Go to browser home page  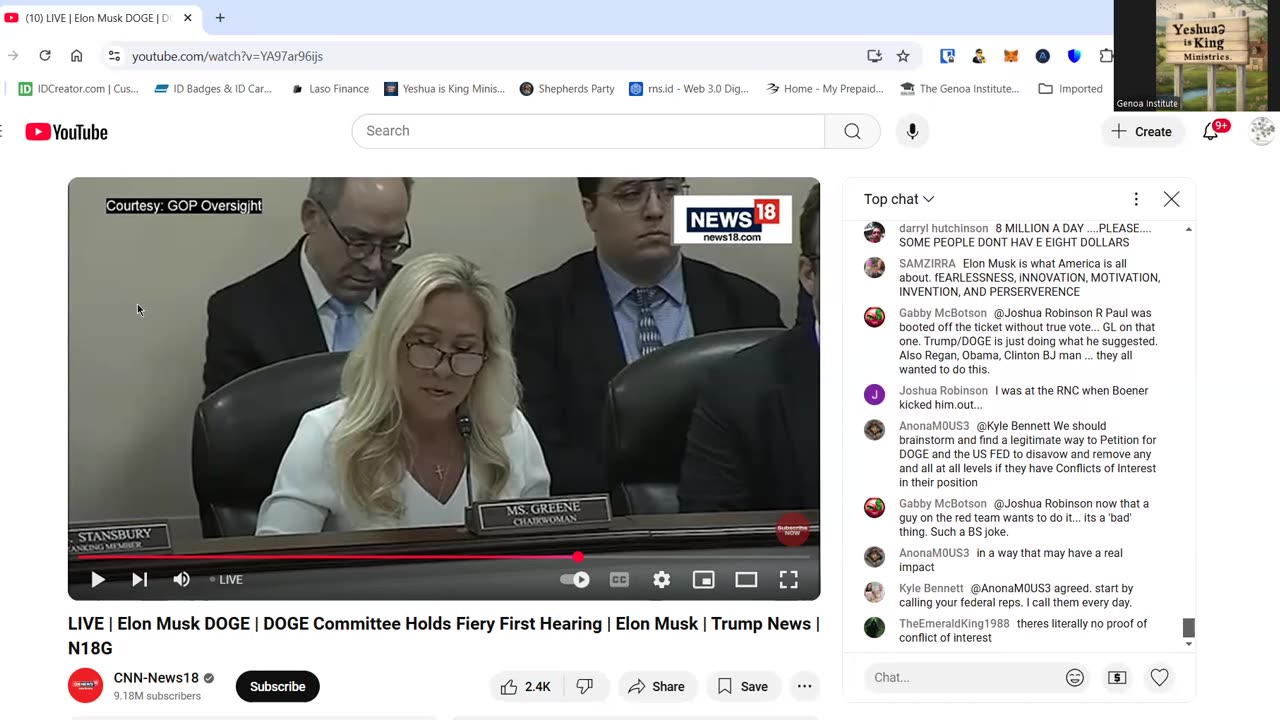click(x=76, y=56)
